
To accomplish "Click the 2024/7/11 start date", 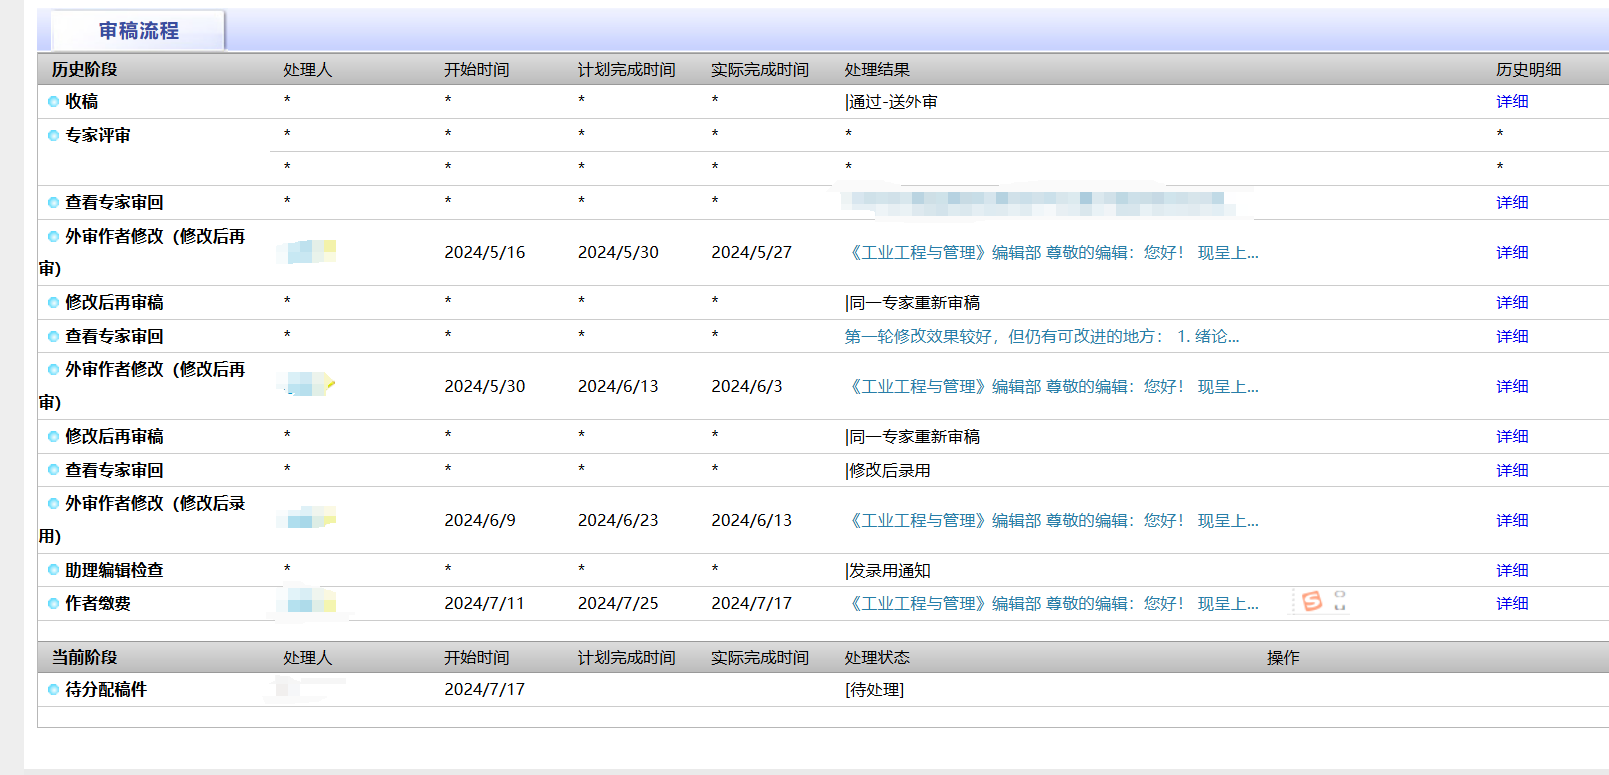I will [x=485, y=604].
